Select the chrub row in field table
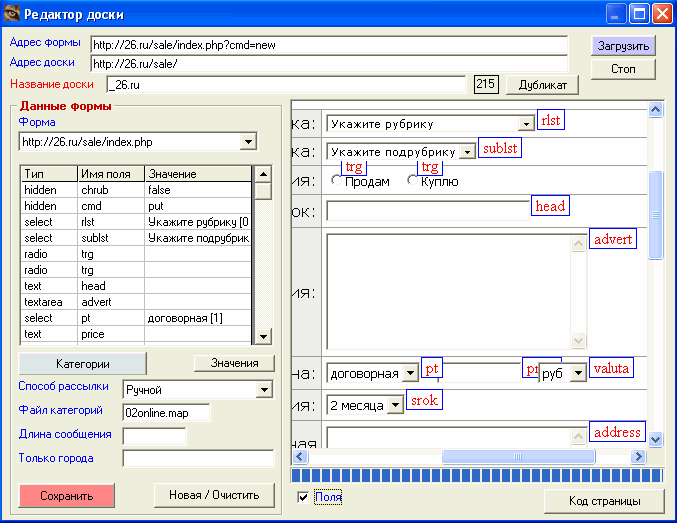This screenshot has width=677, height=523. point(136,190)
